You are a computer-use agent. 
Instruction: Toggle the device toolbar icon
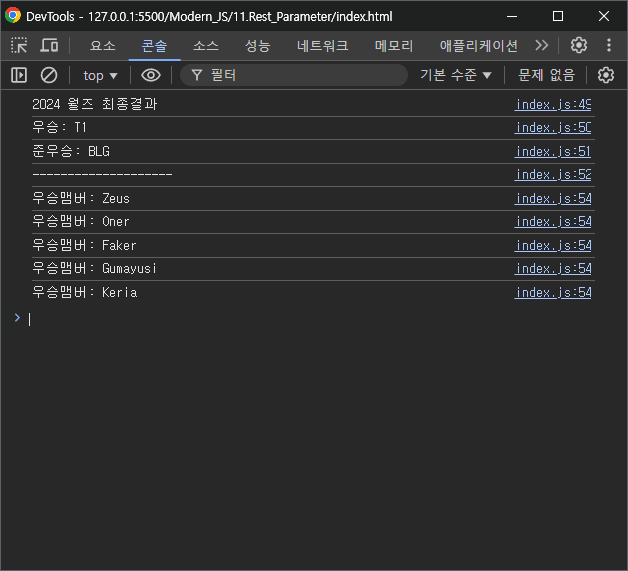coord(49,45)
